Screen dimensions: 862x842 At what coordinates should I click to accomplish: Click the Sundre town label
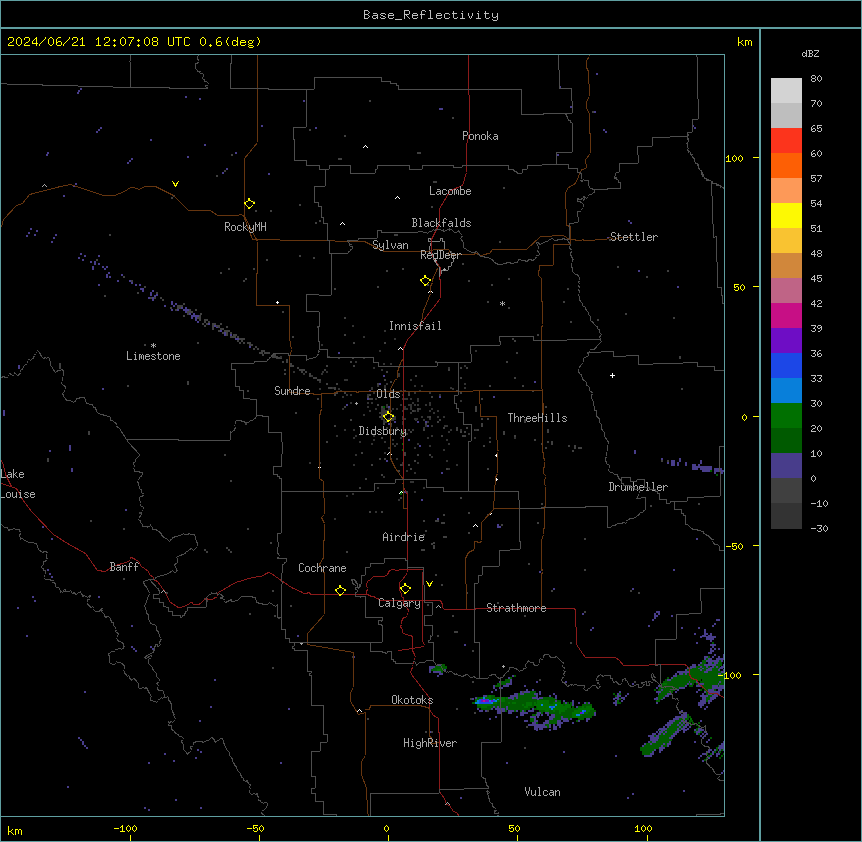(x=292, y=391)
